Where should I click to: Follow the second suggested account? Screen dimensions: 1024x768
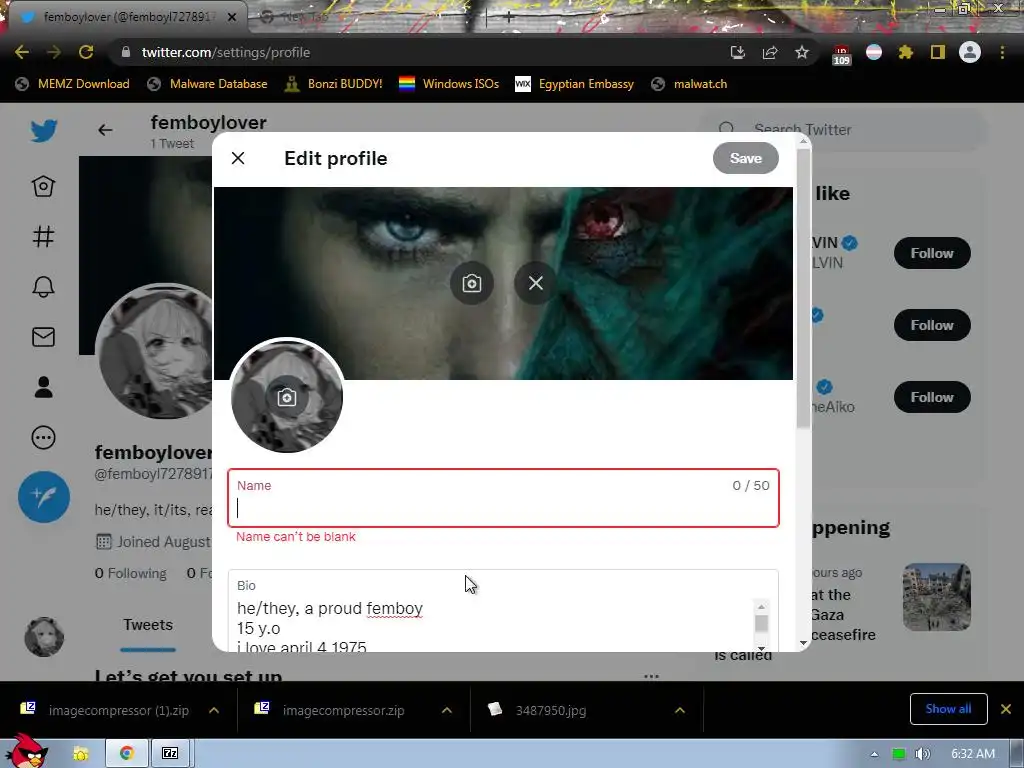pos(932,325)
